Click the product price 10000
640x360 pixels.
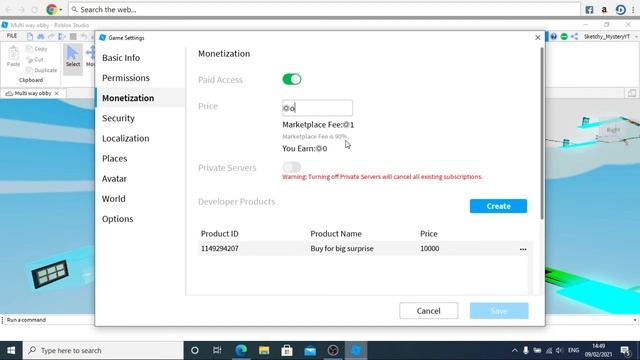pyautogui.click(x=429, y=249)
